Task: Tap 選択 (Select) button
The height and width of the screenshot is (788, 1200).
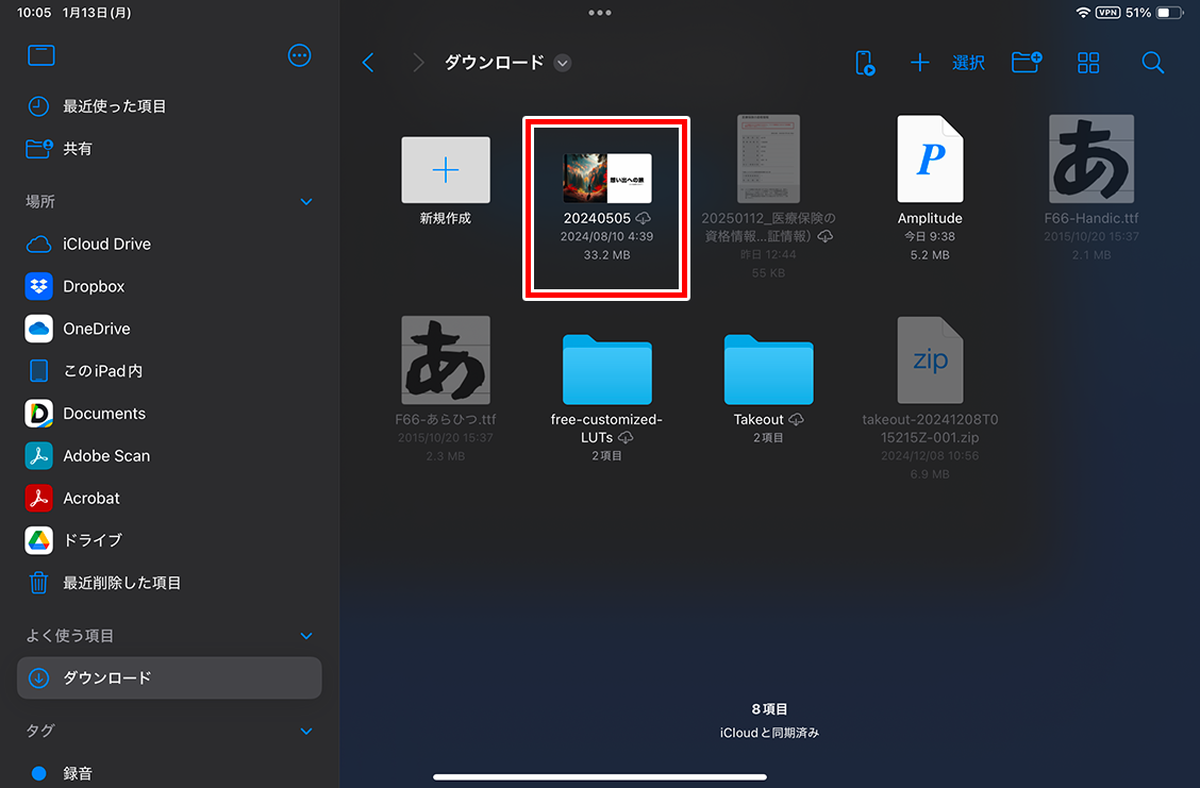Action: click(x=969, y=63)
